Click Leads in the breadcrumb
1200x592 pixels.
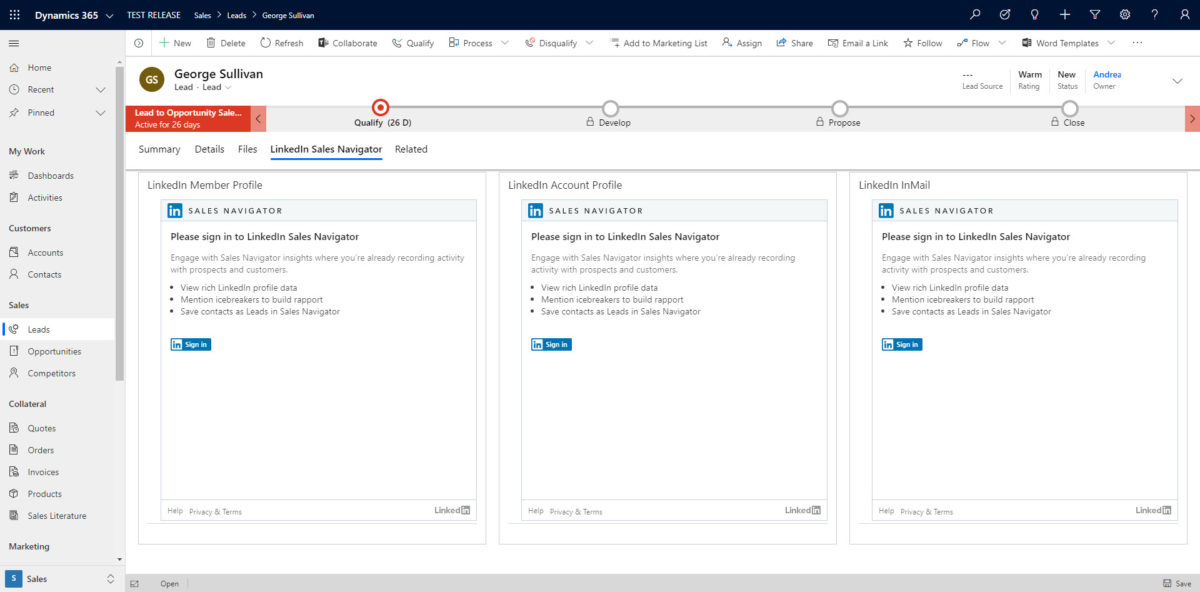pos(237,15)
